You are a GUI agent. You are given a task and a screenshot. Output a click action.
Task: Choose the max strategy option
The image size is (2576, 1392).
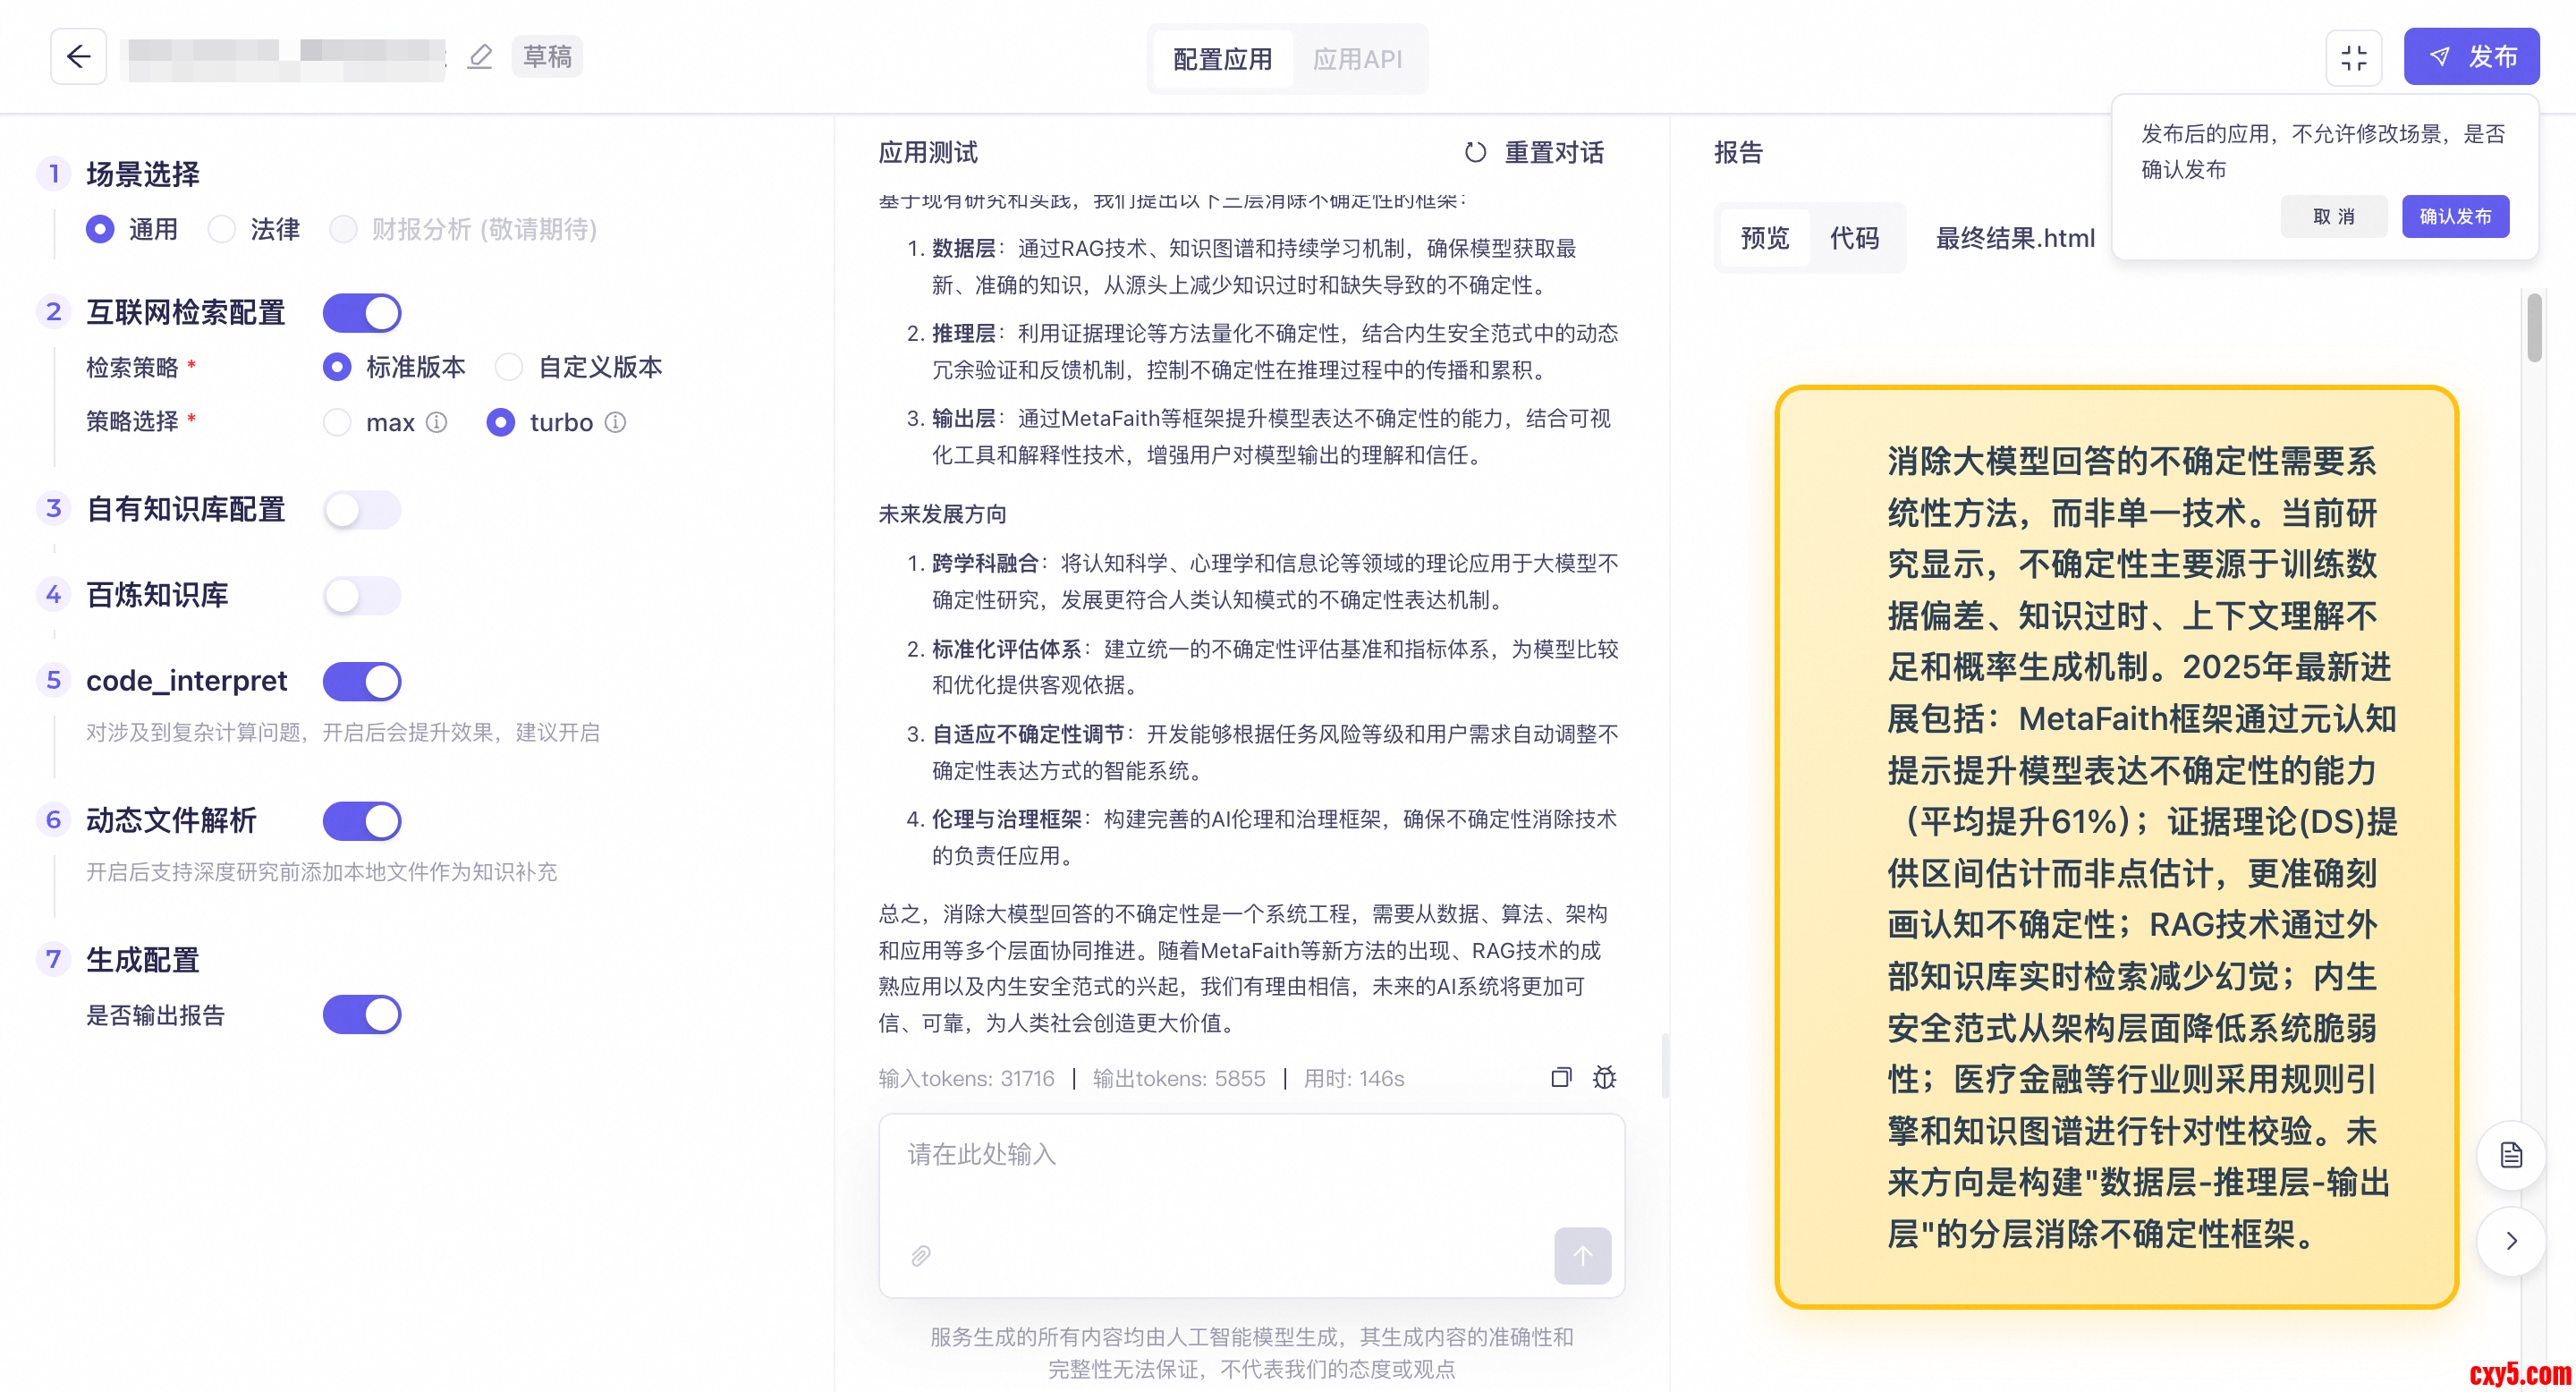pyautogui.click(x=338, y=422)
